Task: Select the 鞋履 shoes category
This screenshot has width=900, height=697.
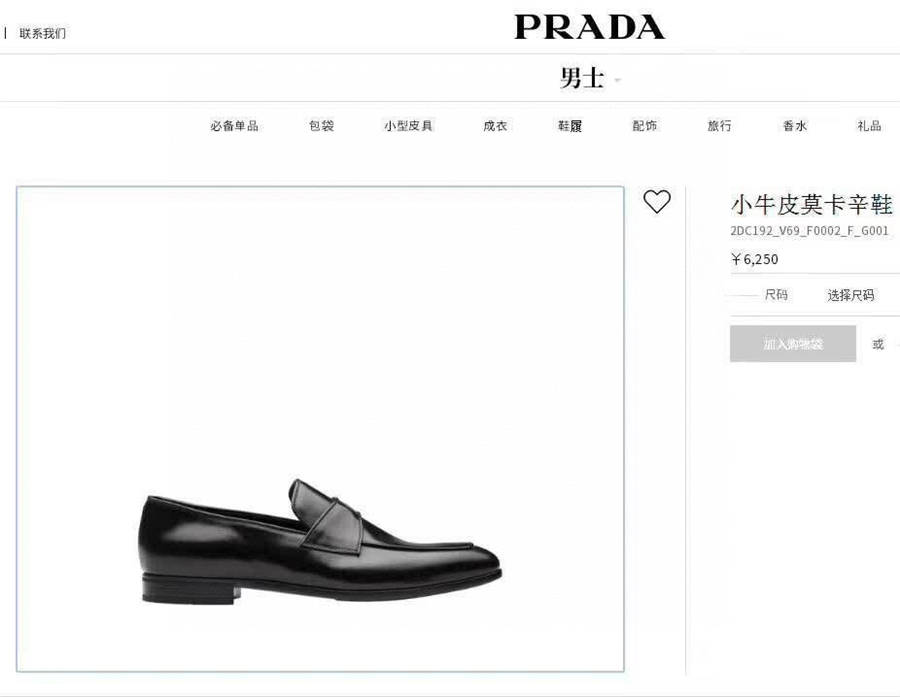Action: (570, 126)
